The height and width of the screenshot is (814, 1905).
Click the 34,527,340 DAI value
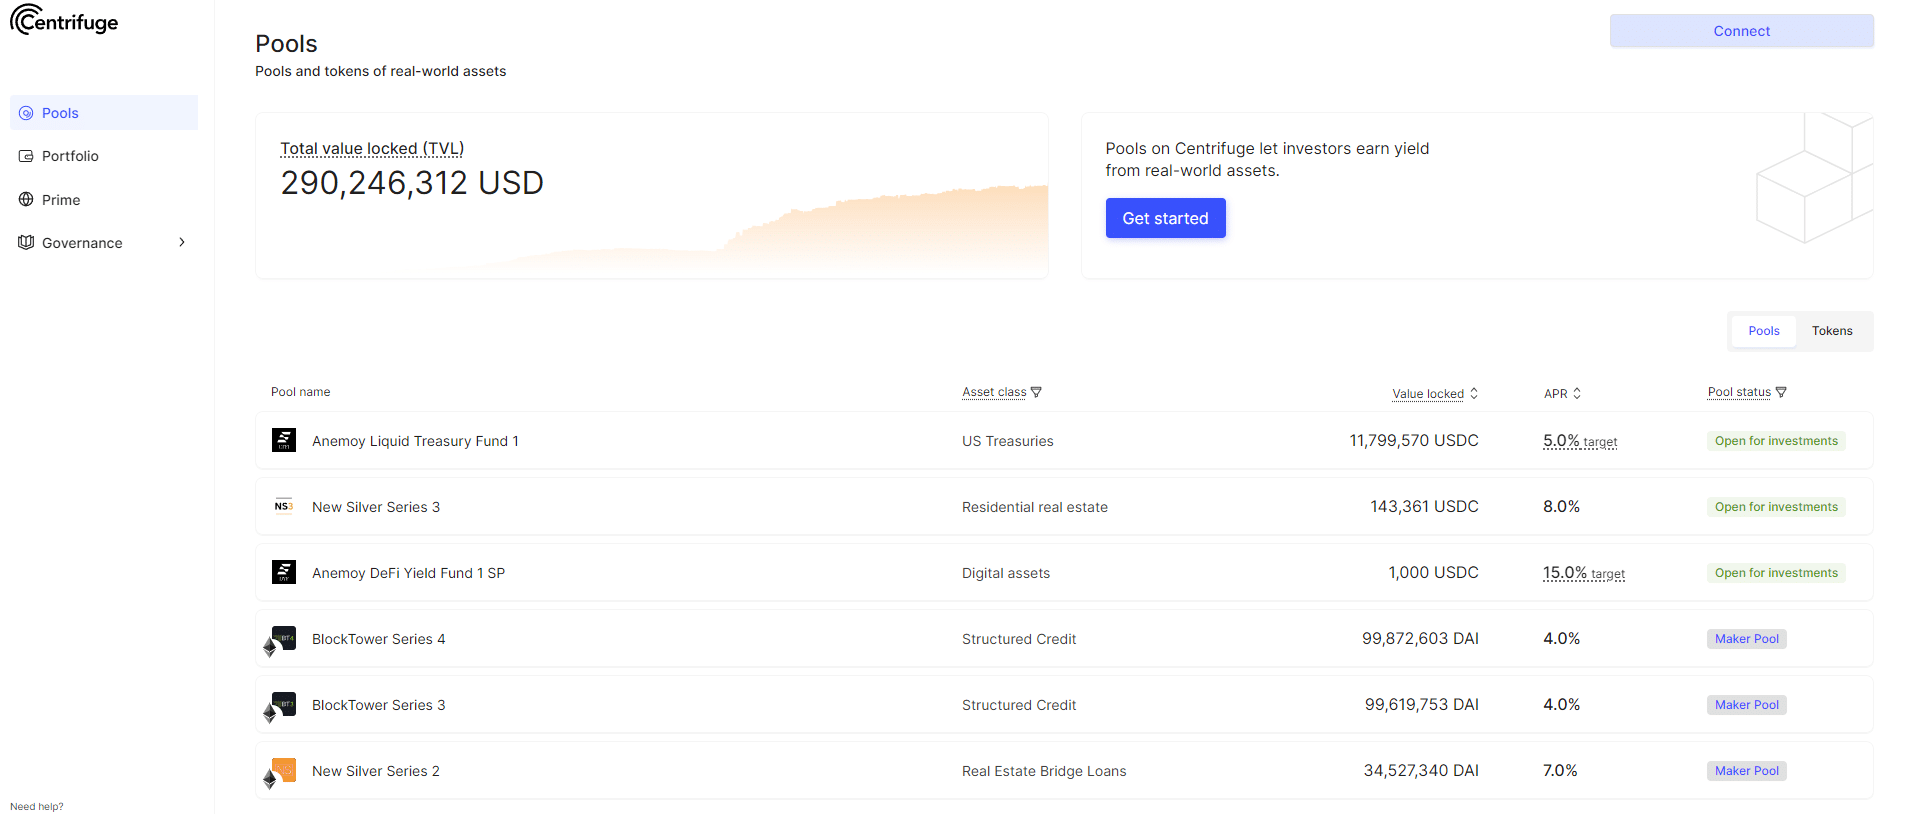tap(1421, 770)
